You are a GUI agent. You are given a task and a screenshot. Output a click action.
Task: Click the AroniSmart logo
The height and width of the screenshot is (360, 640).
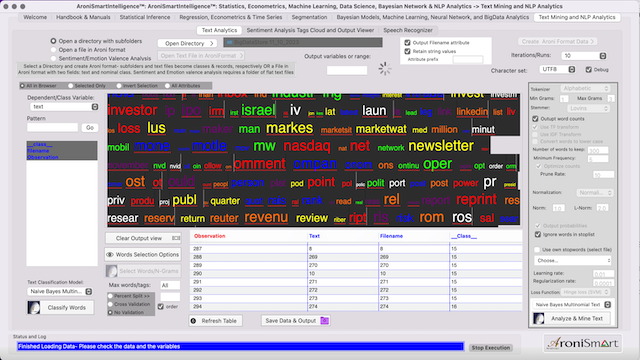tap(583, 343)
